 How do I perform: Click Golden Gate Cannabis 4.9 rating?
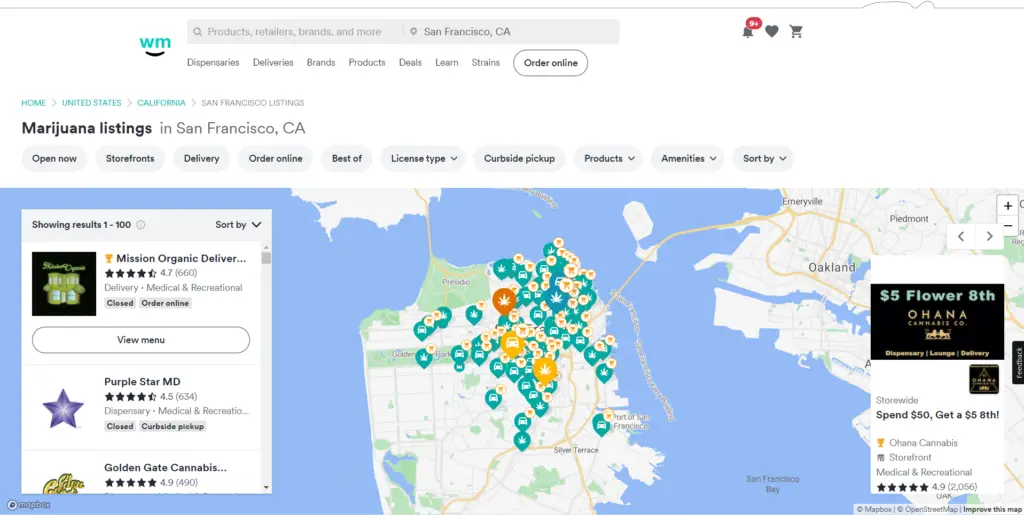pos(150,482)
